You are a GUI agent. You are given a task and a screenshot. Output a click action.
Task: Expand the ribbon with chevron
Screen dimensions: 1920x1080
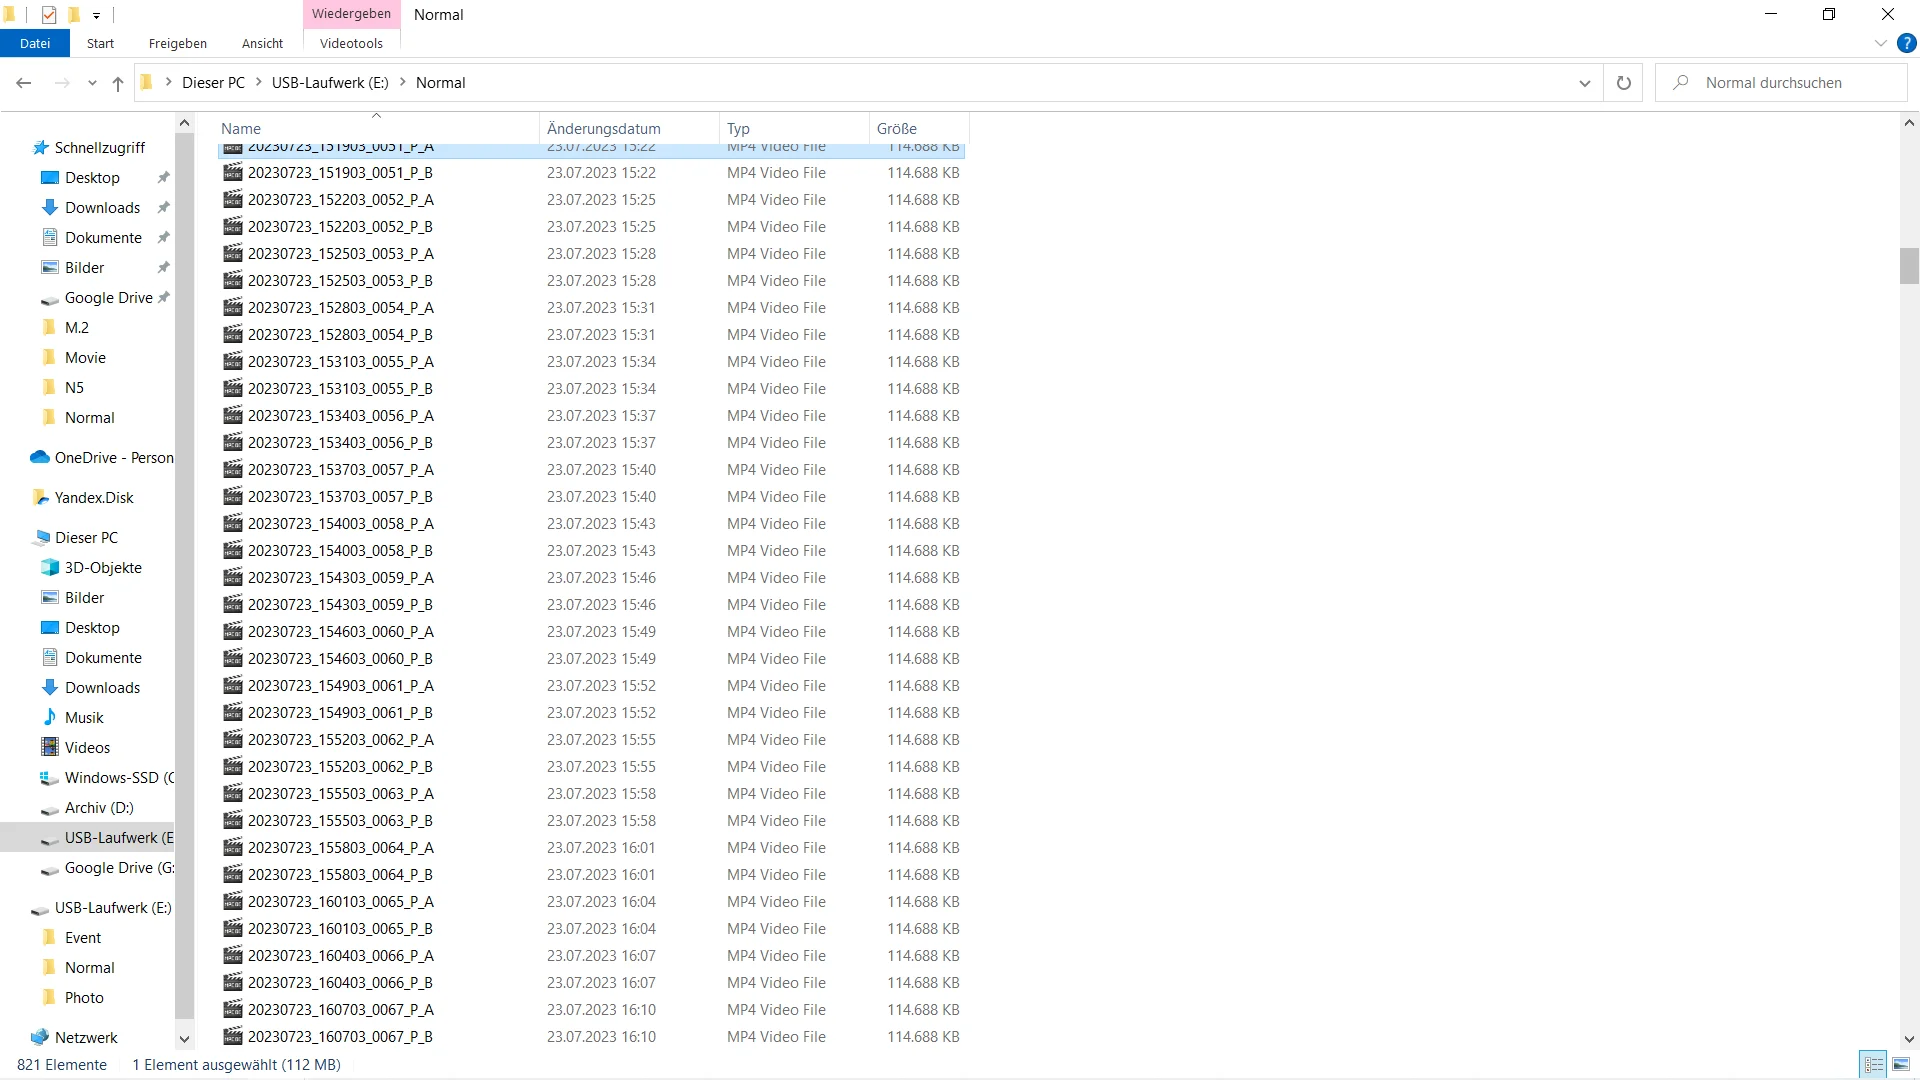1880,43
